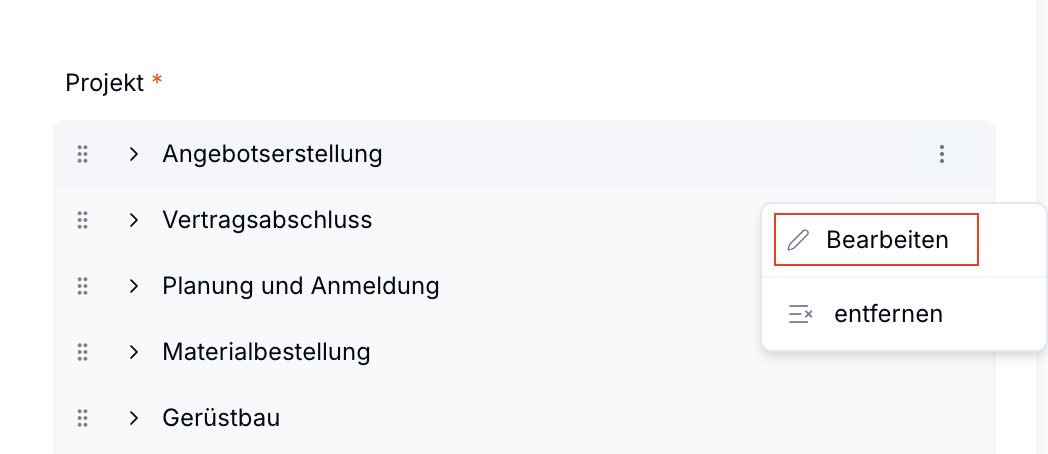The height and width of the screenshot is (454, 1048).
Task: Click the drag handle beside Vertragsabschluss
Action: pyautogui.click(x=83, y=220)
